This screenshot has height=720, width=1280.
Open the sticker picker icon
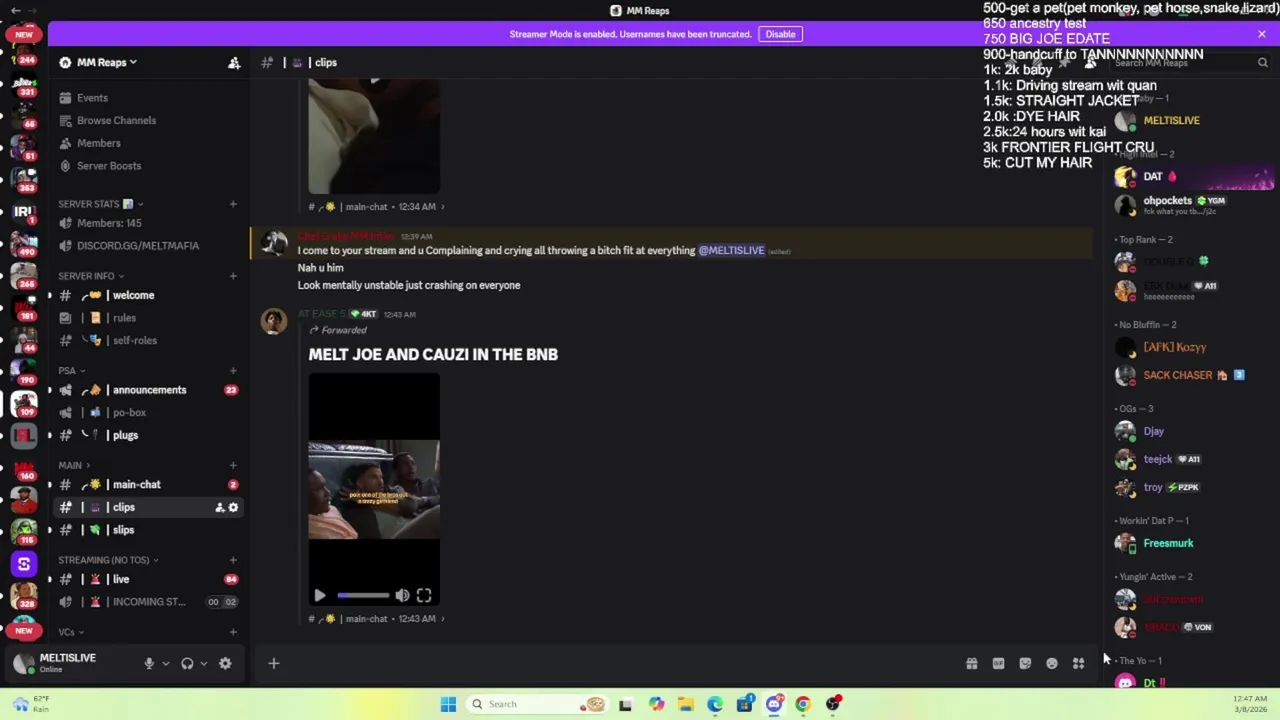pos(1025,663)
